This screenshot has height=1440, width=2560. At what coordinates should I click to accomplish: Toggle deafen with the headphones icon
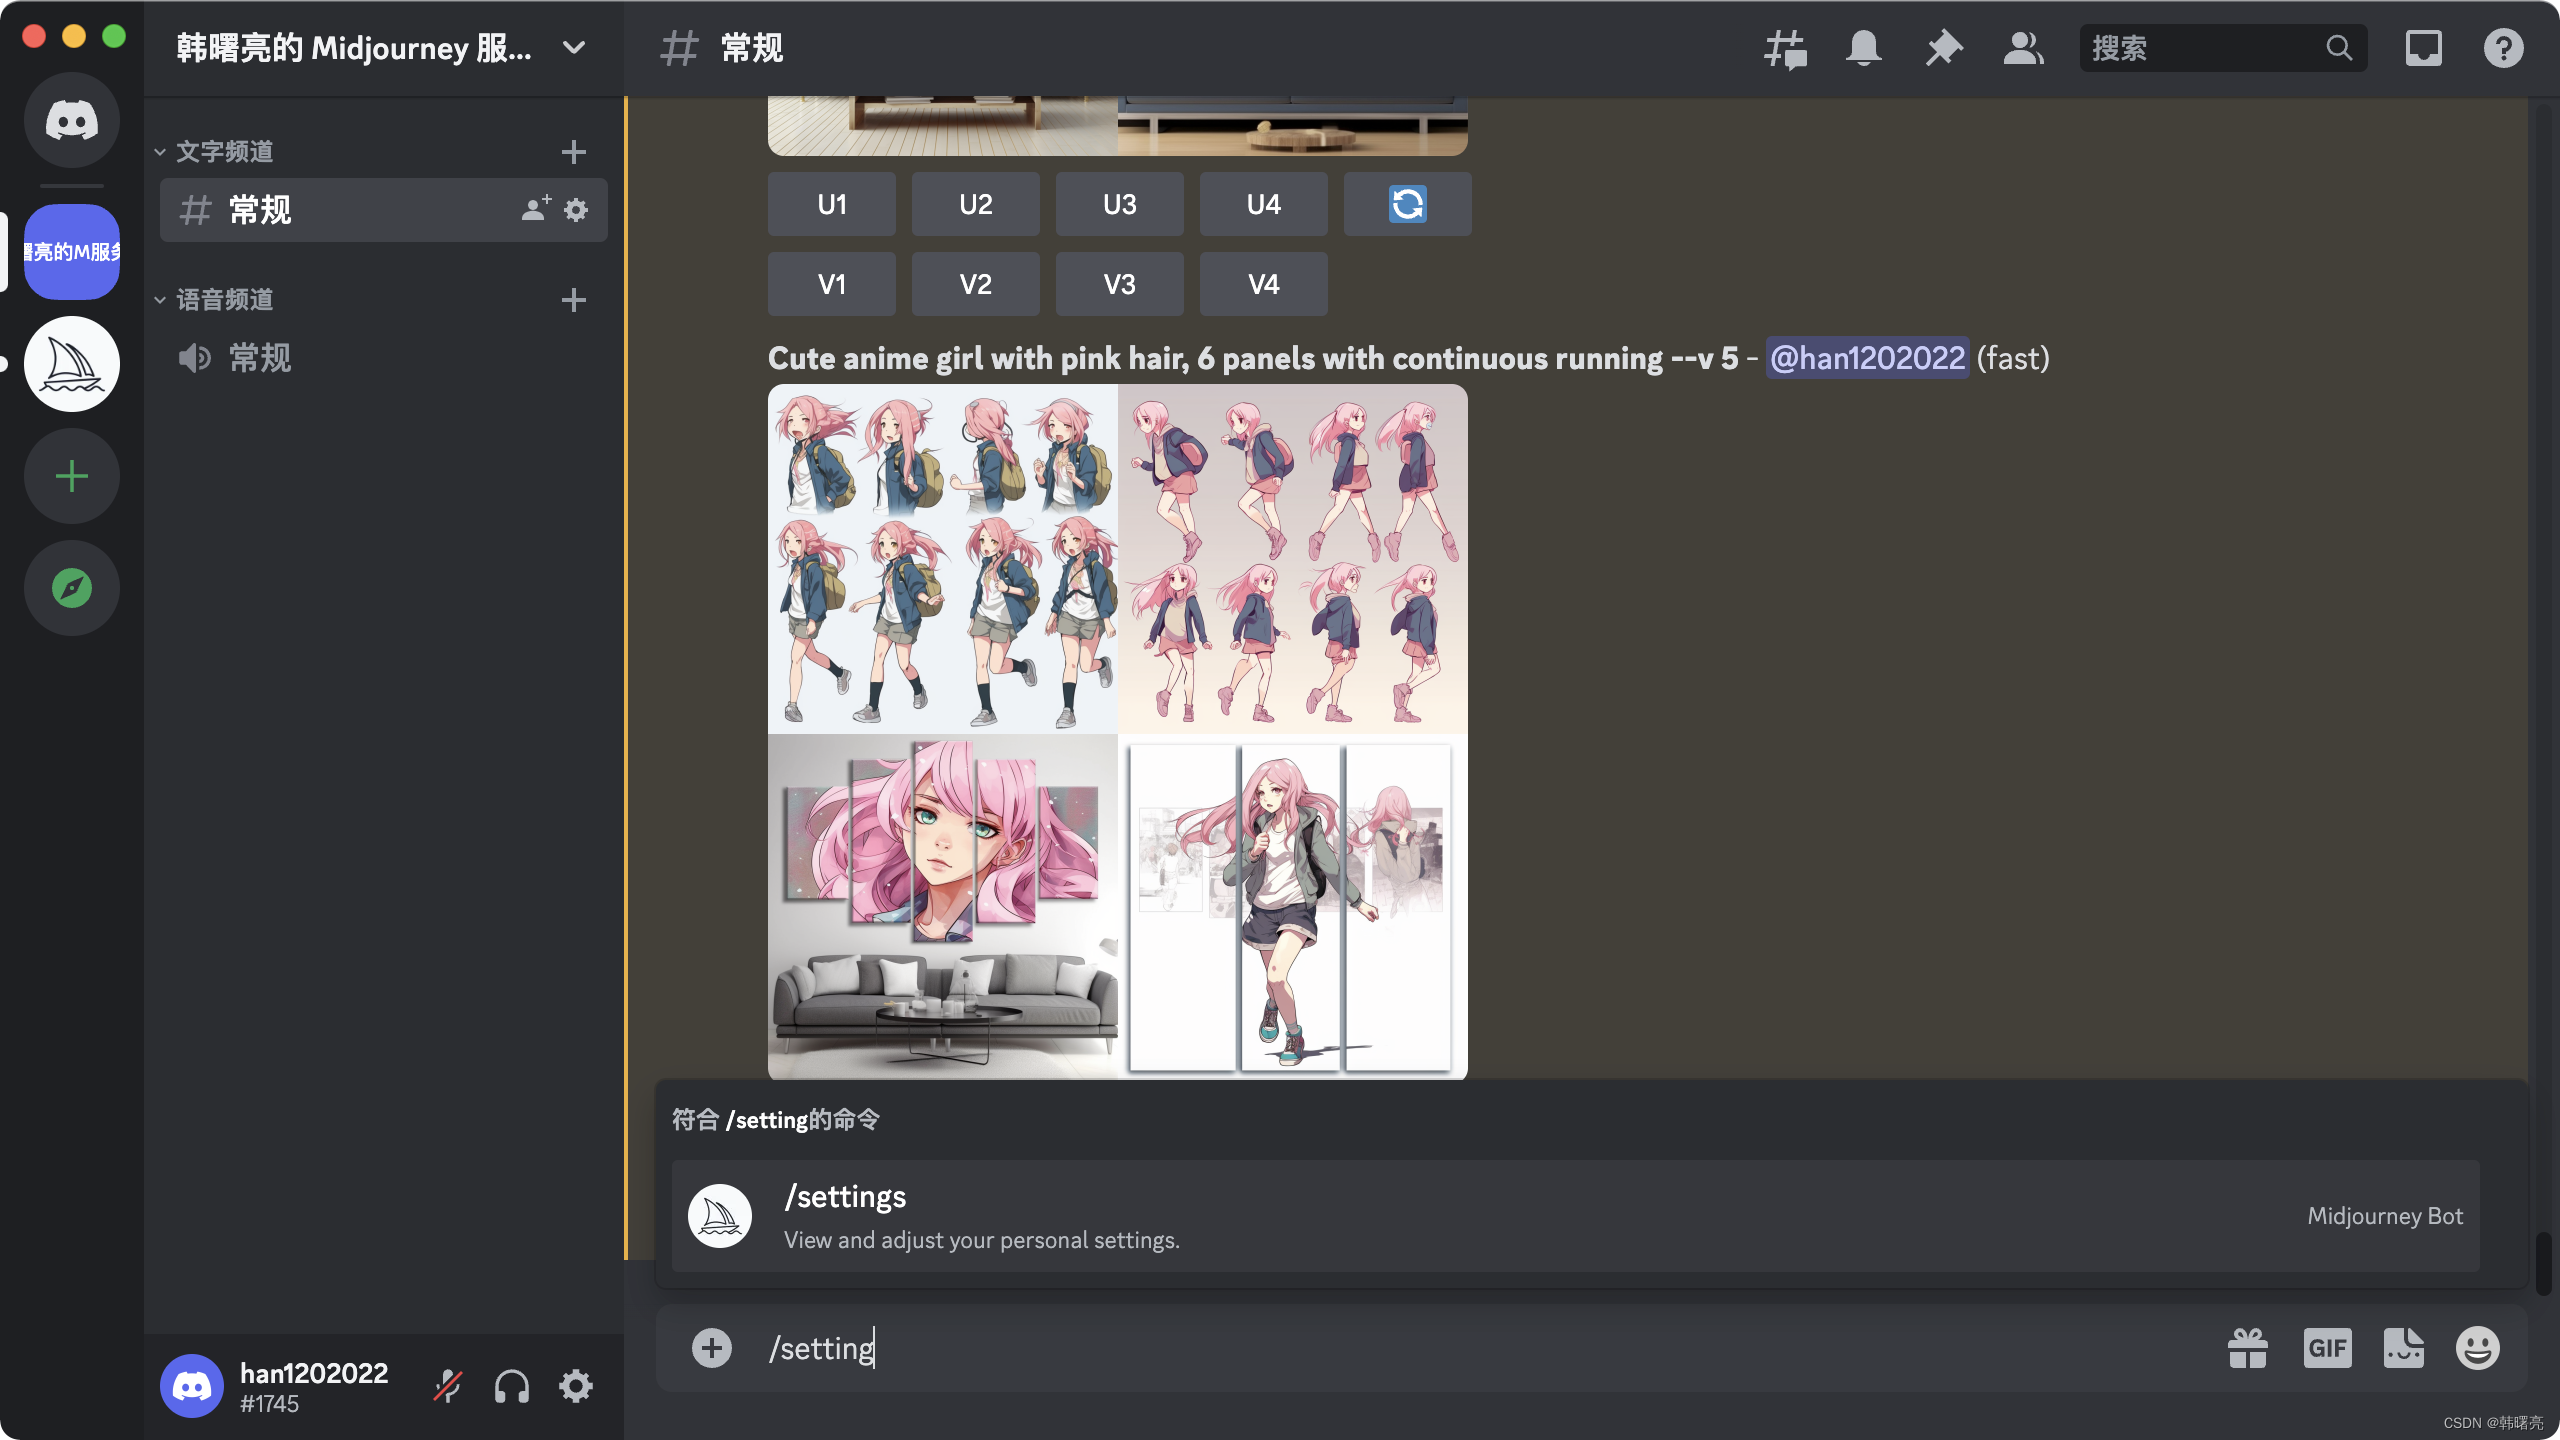(512, 1386)
